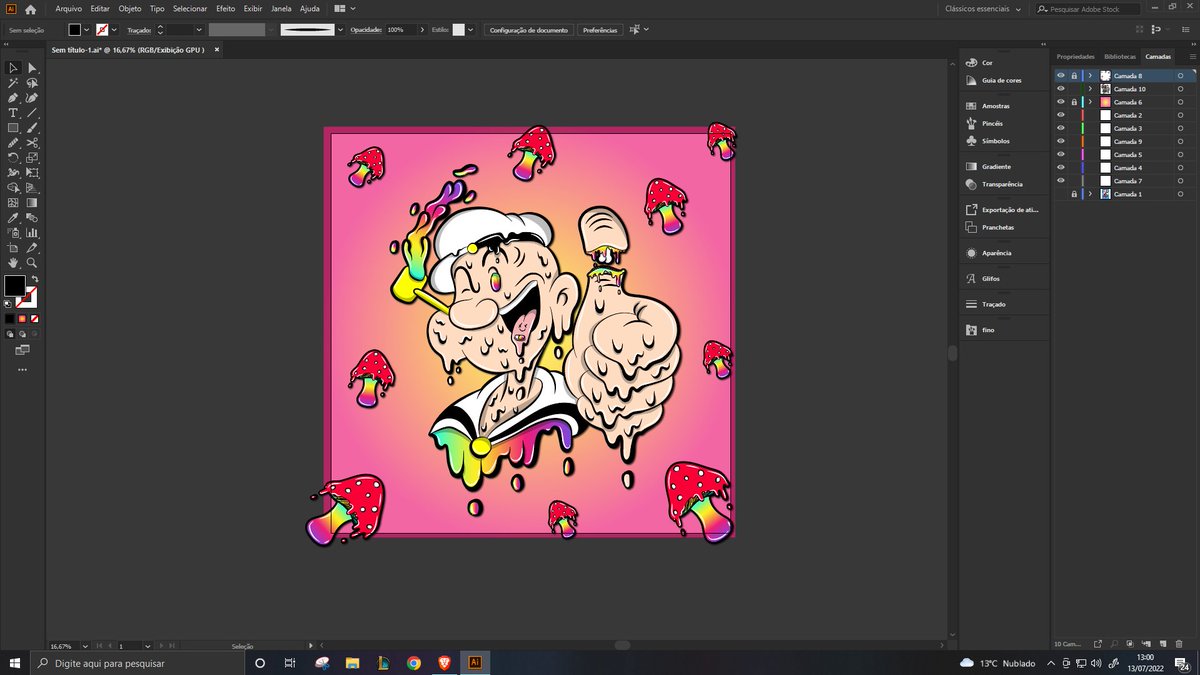Expand layer Camada 6 contents
Screen dimensions: 1200x675
click(x=1090, y=102)
